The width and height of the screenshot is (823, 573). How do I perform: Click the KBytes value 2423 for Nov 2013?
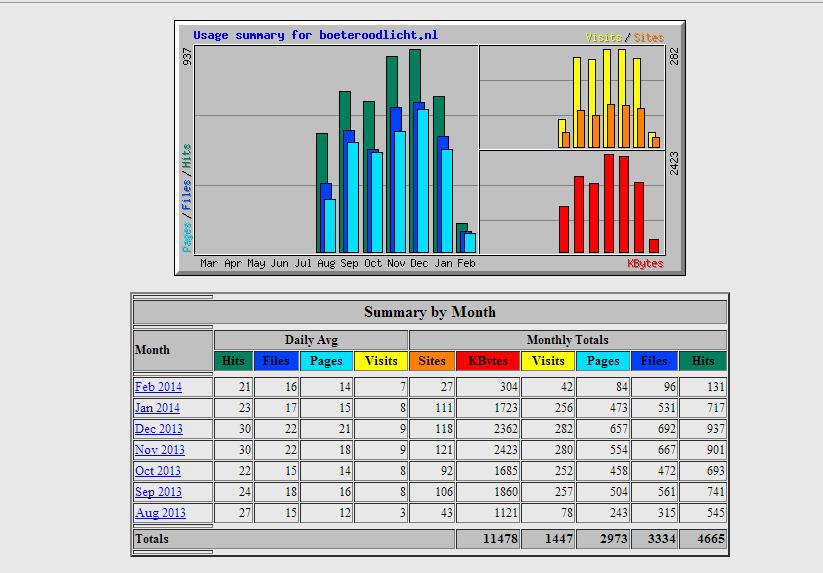[505, 450]
